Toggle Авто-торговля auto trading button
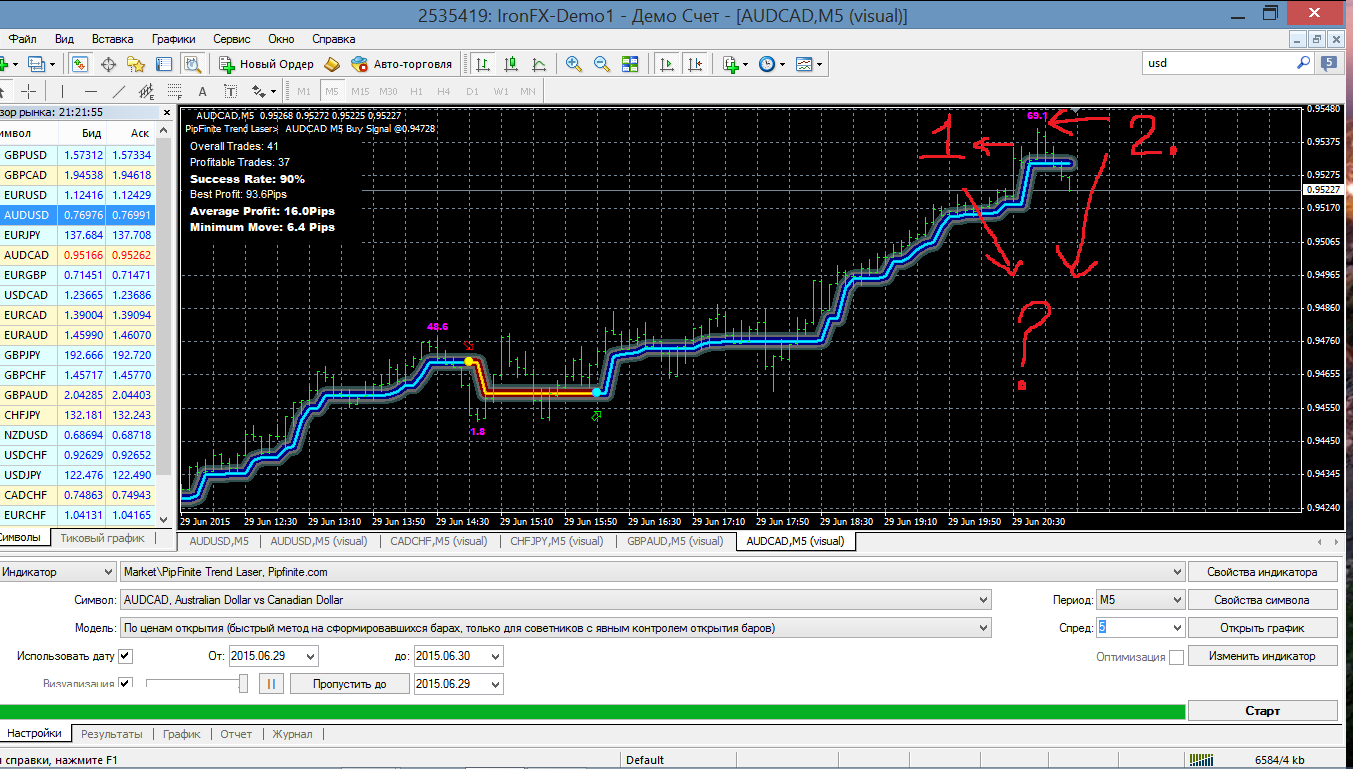Image resolution: width=1353 pixels, height=772 pixels. pyautogui.click(x=401, y=64)
